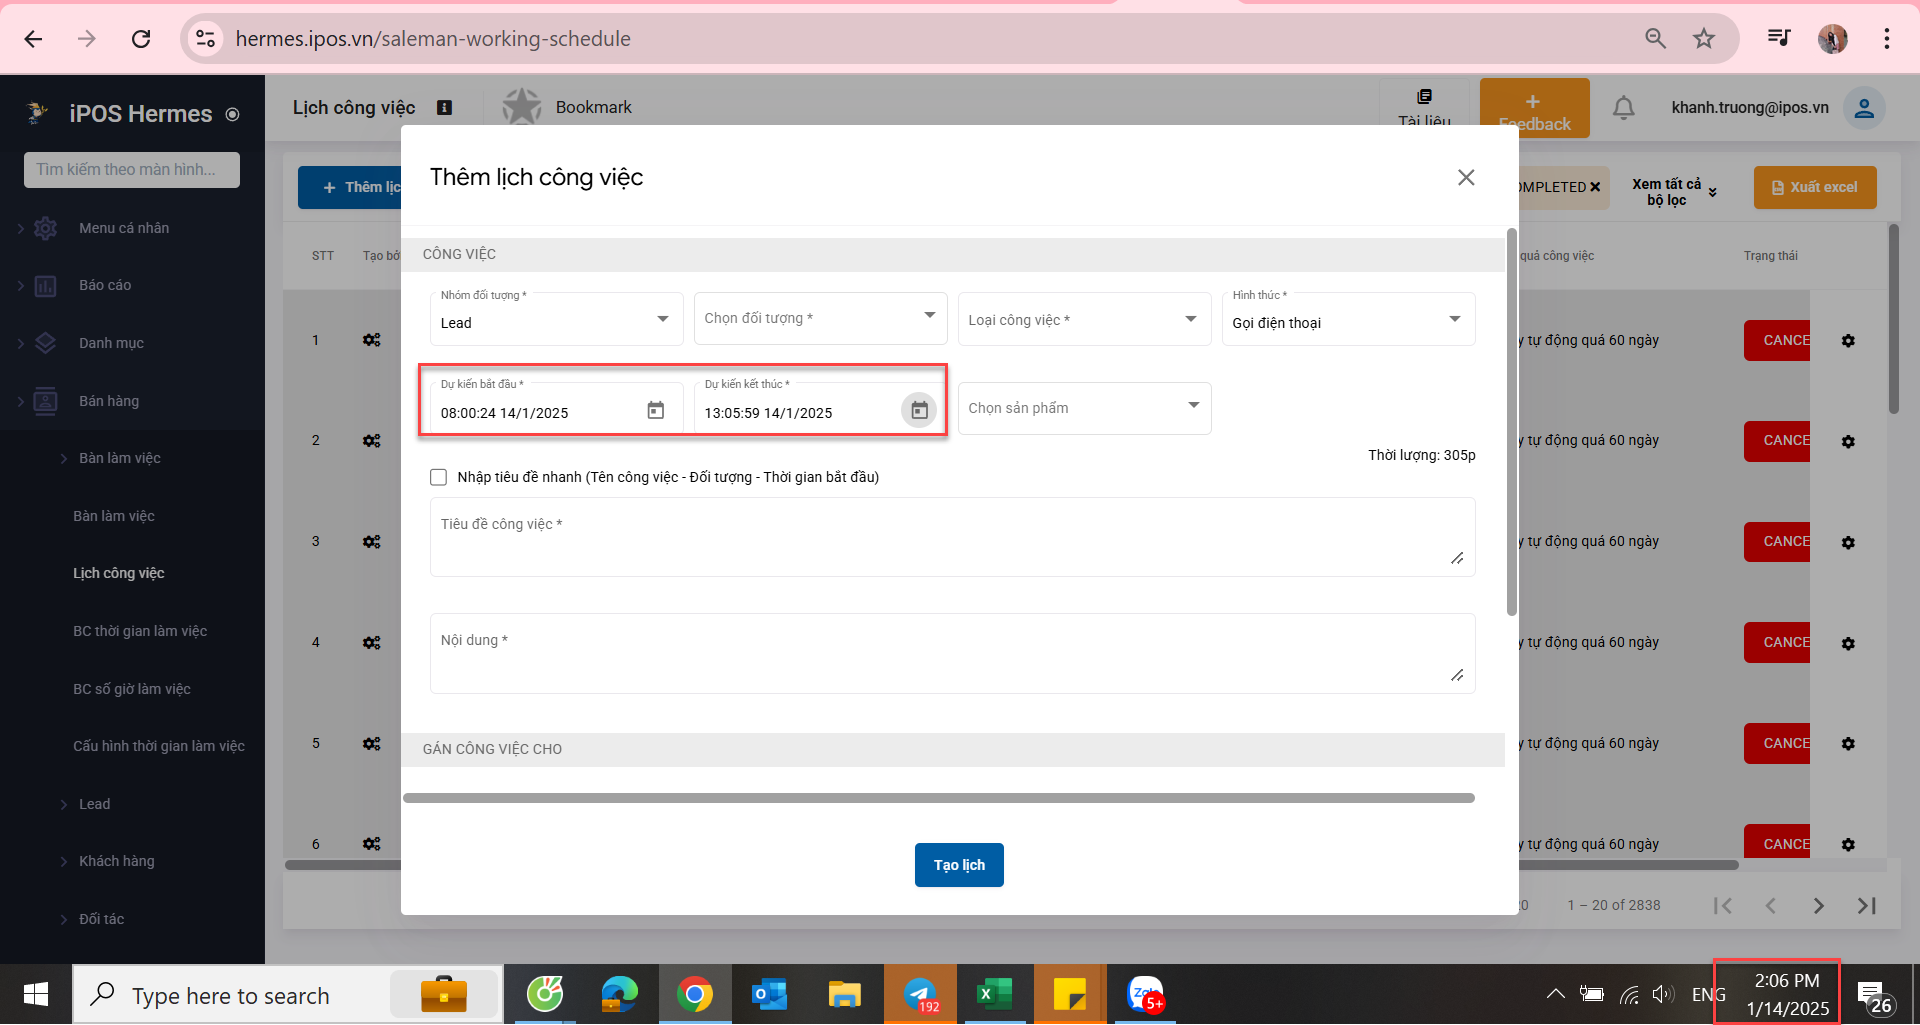Expand Menu cá nhân in the sidebar
This screenshot has height=1025, width=1920.
point(124,228)
